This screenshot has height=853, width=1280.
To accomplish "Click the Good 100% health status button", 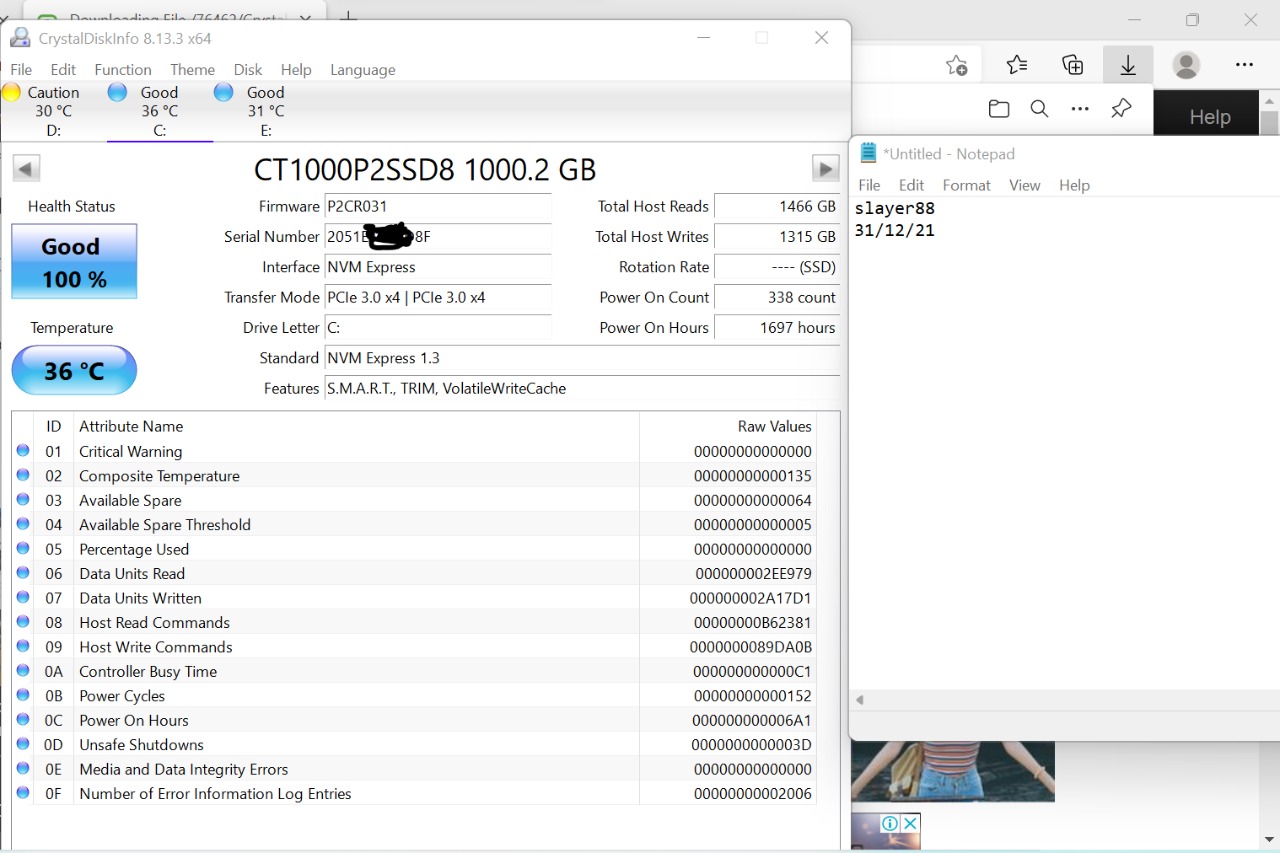I will point(74,261).
